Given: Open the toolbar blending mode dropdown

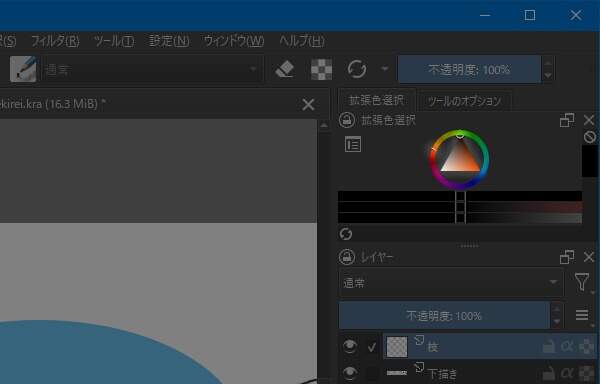Looking at the screenshot, I should (152, 69).
